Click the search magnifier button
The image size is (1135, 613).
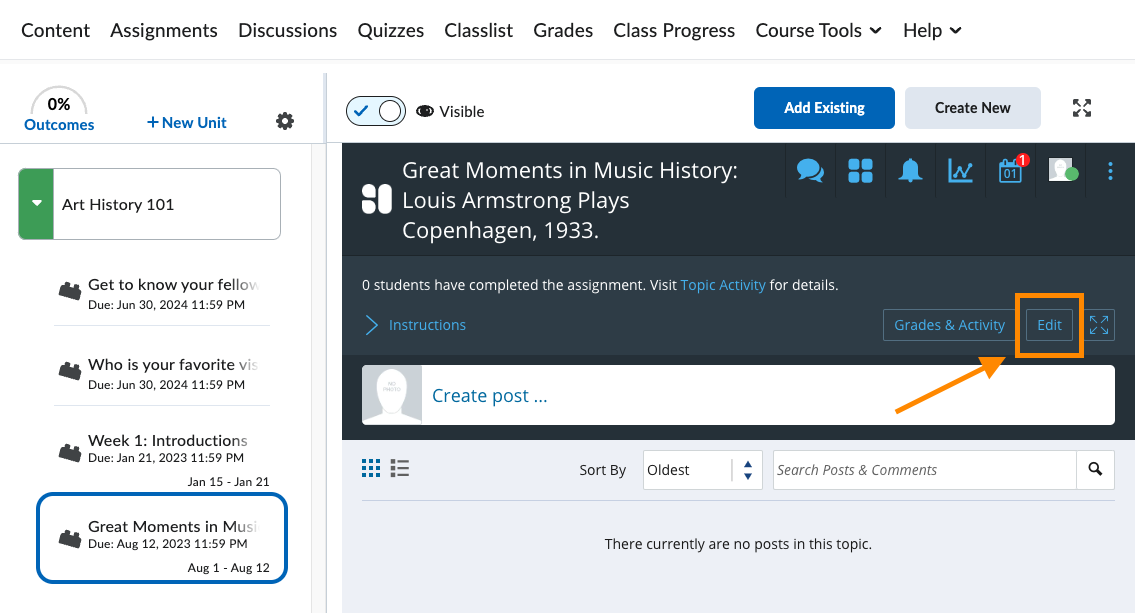[x=1095, y=469]
